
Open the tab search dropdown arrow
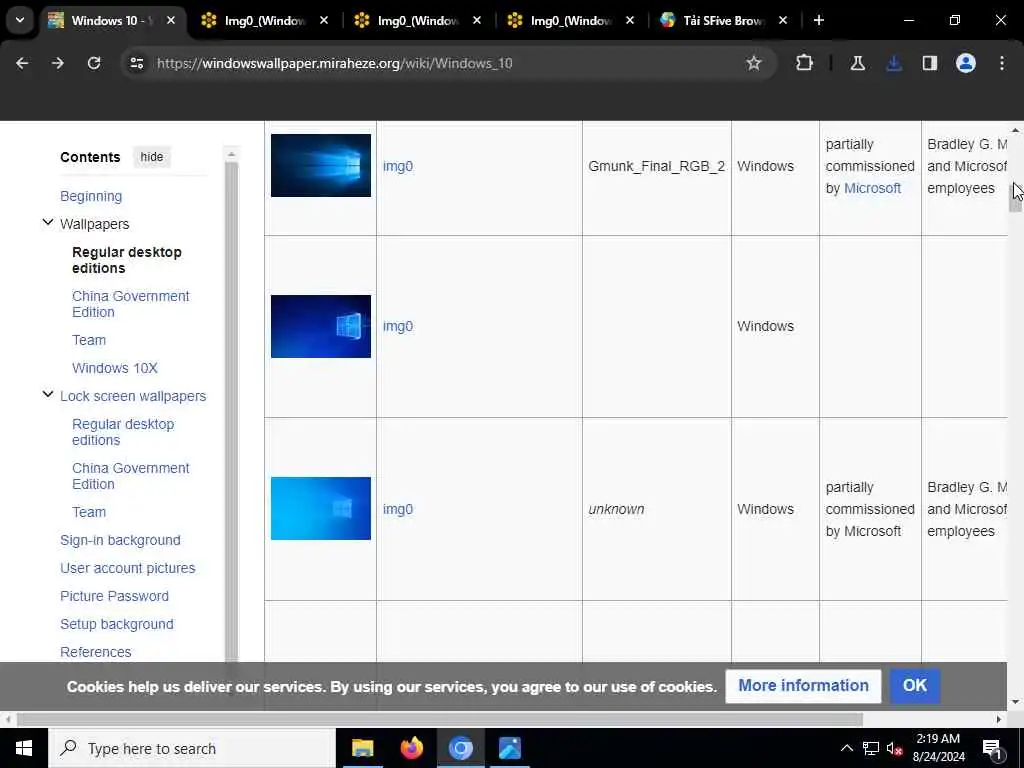20,20
